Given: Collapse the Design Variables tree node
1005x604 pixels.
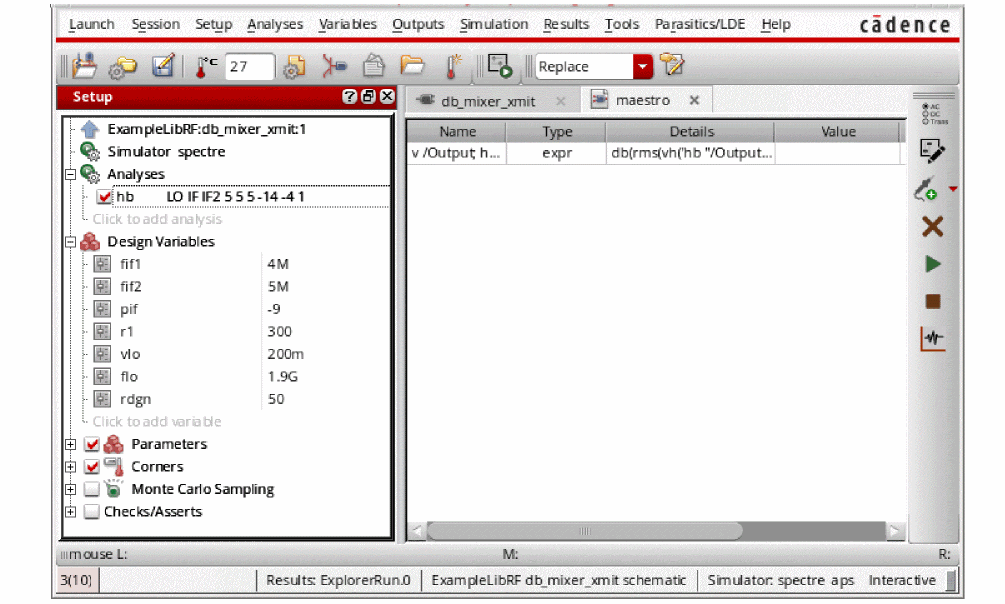Looking at the screenshot, I should click(x=71, y=242).
